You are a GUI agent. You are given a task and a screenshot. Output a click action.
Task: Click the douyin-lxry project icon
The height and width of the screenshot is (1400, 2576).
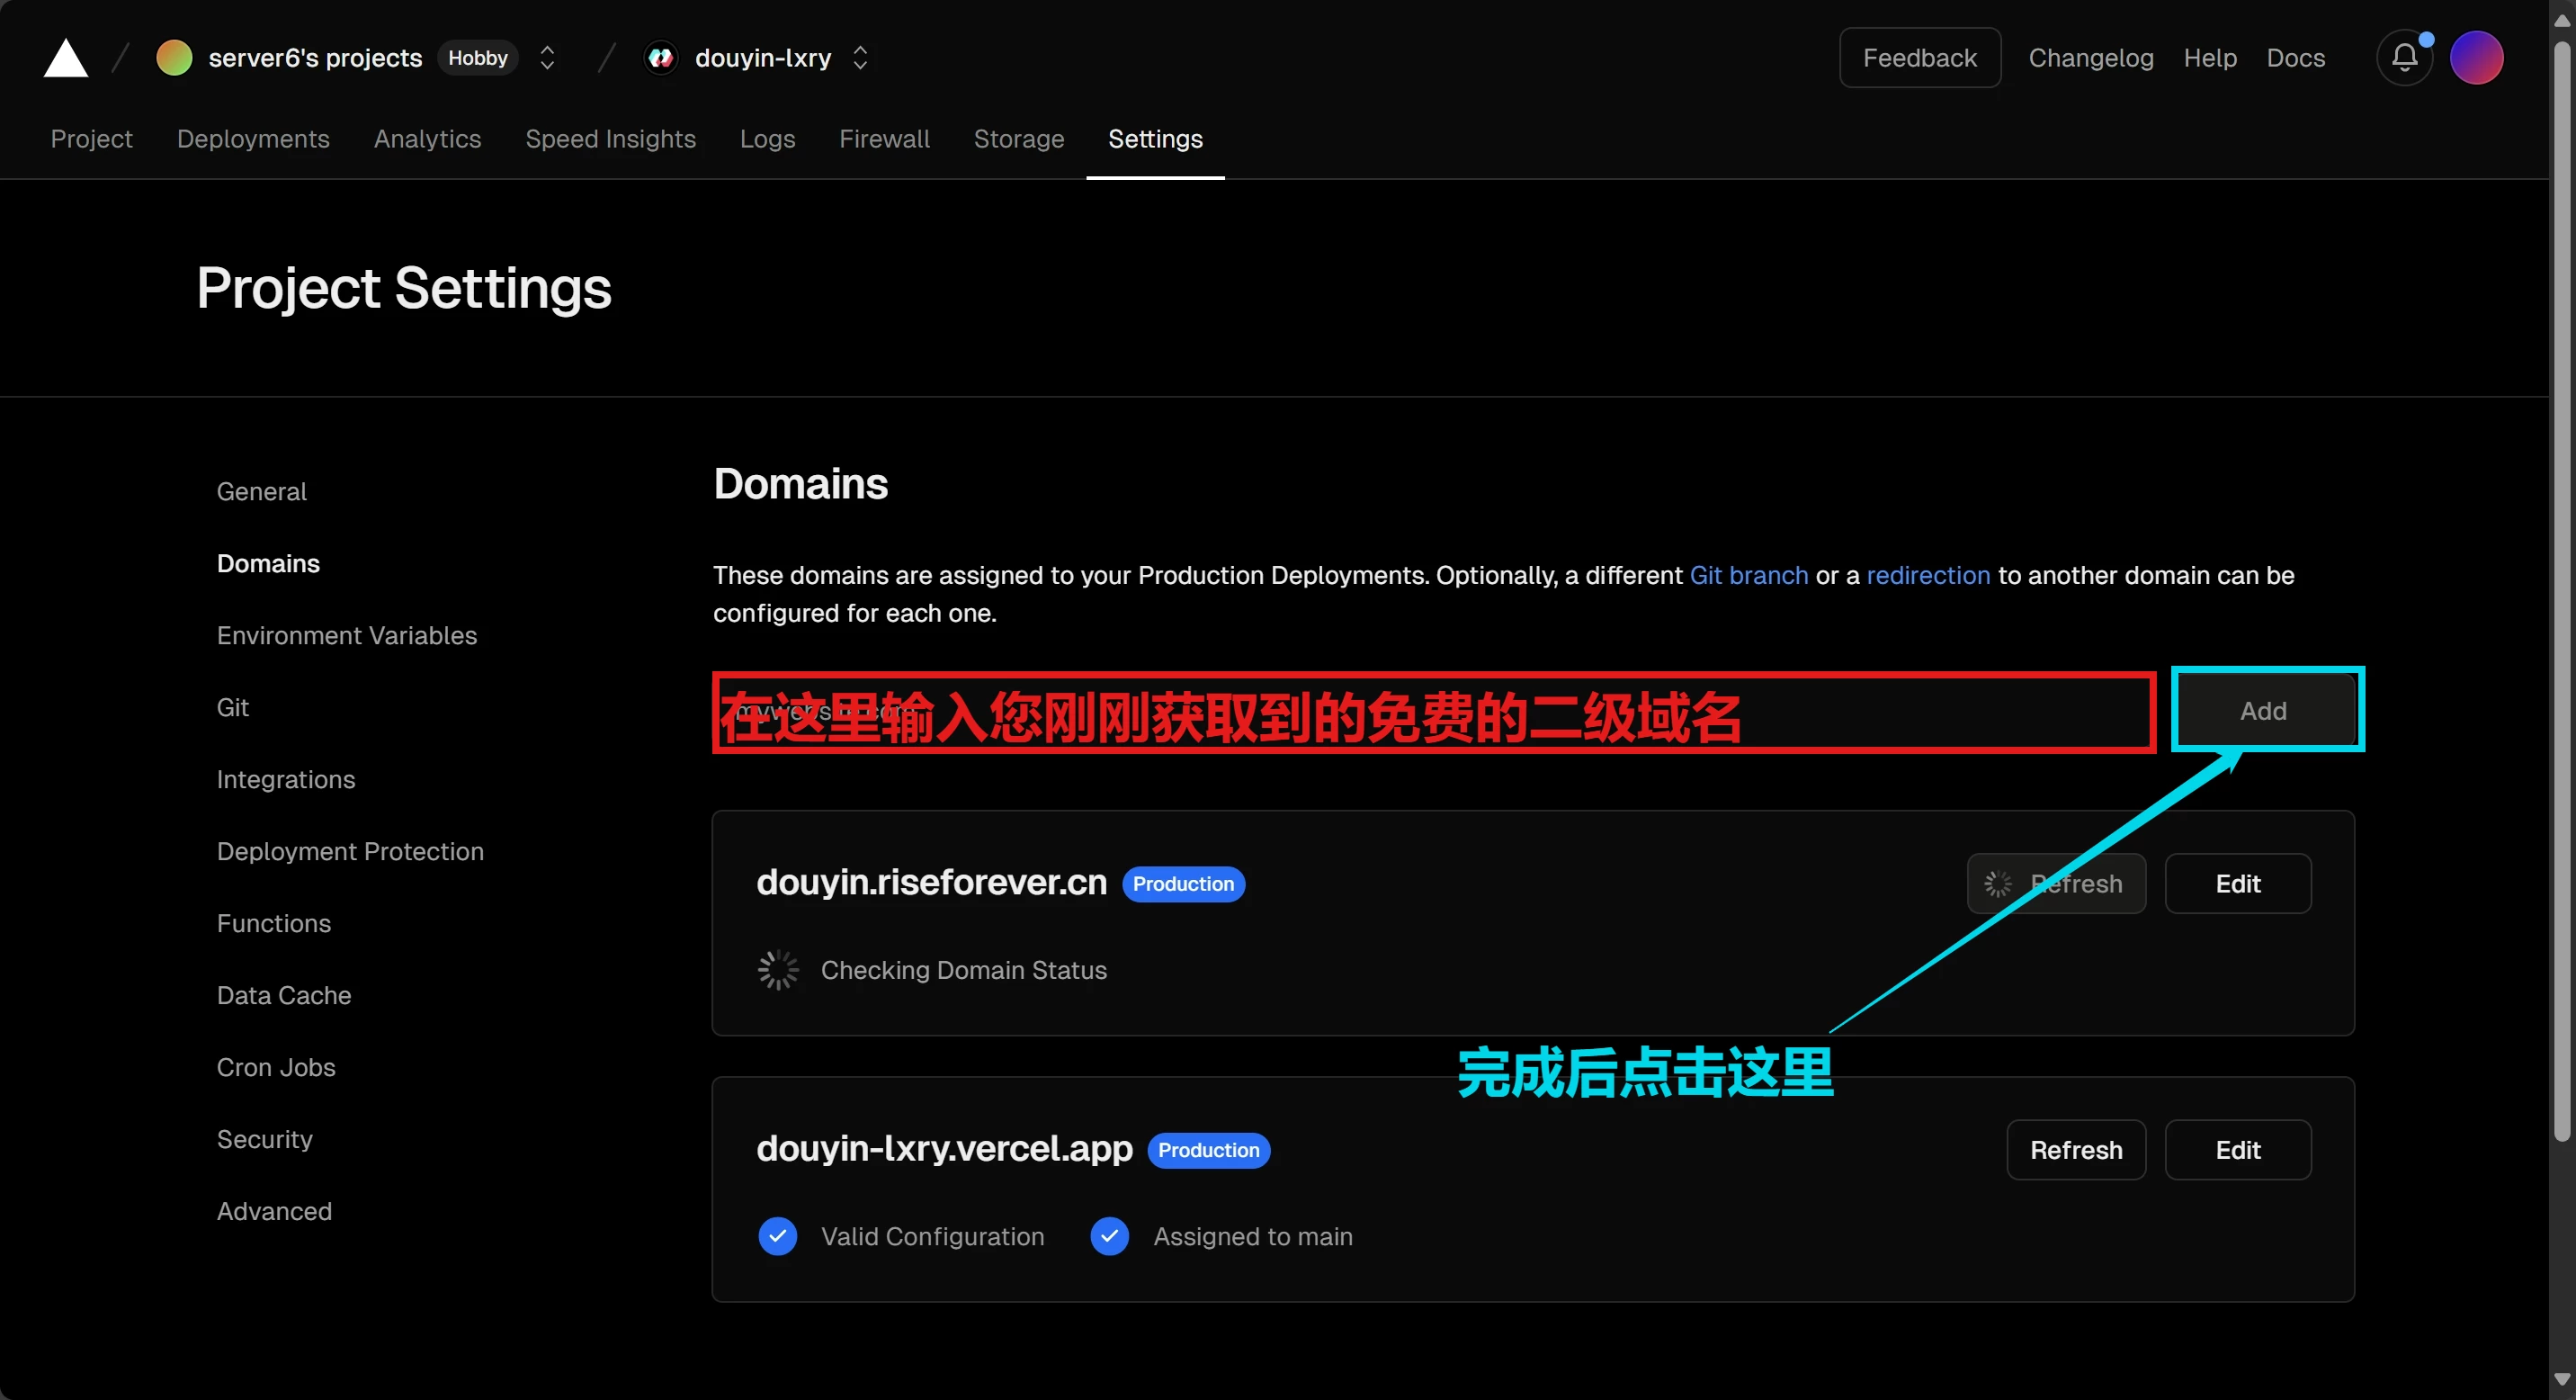661,58
